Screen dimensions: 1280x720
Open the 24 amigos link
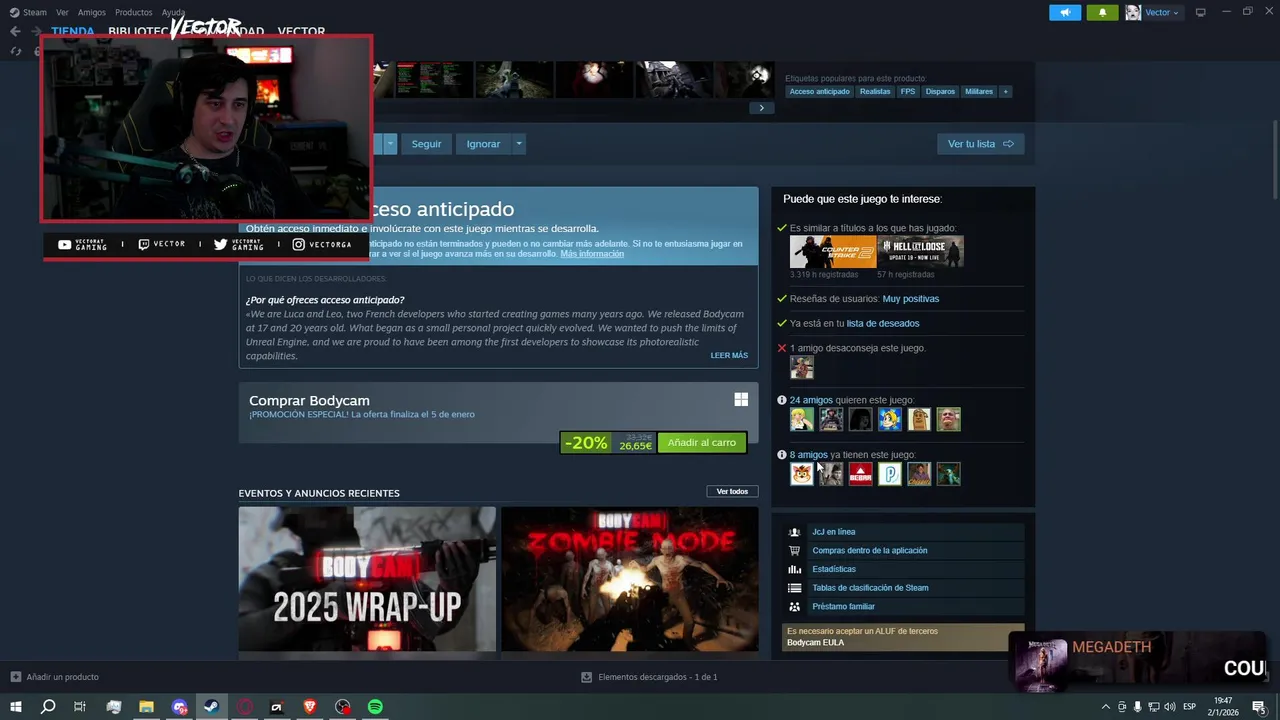[811, 400]
